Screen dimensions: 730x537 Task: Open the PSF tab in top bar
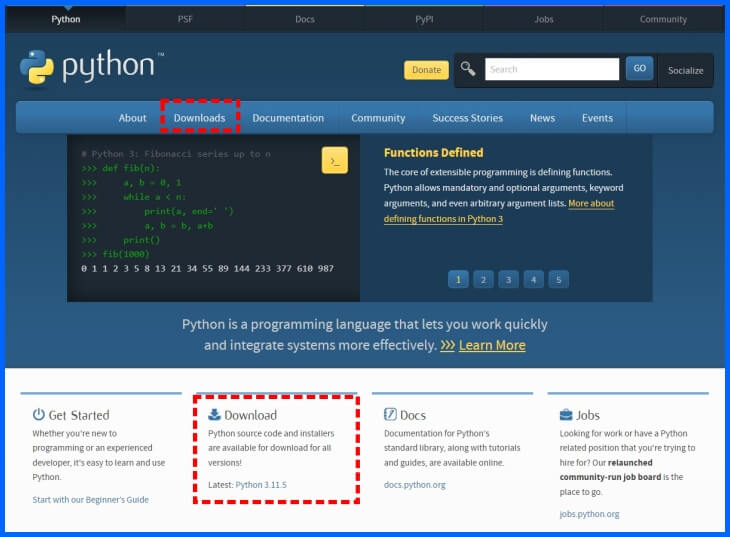click(185, 19)
